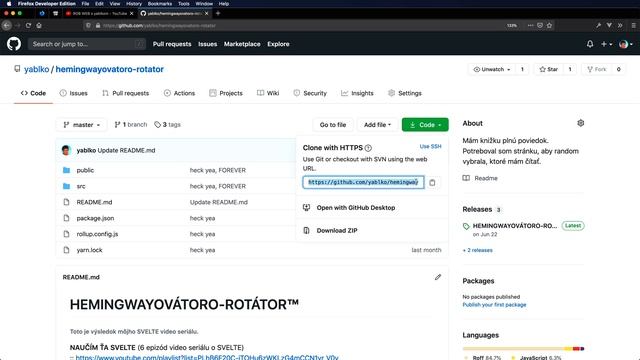
Task: Click the Clone with HTTPS help icon
Action: (368, 148)
